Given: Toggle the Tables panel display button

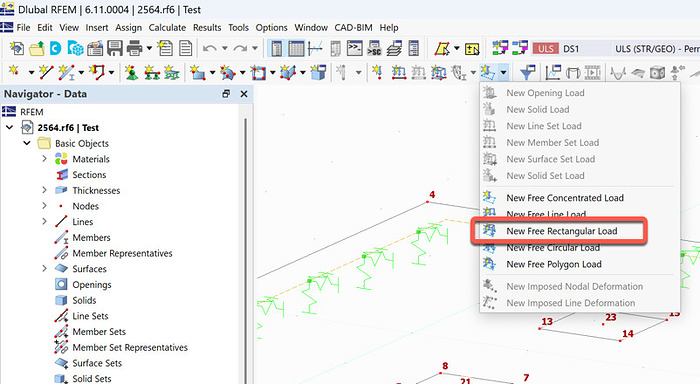Looking at the screenshot, I should click(x=296, y=48).
